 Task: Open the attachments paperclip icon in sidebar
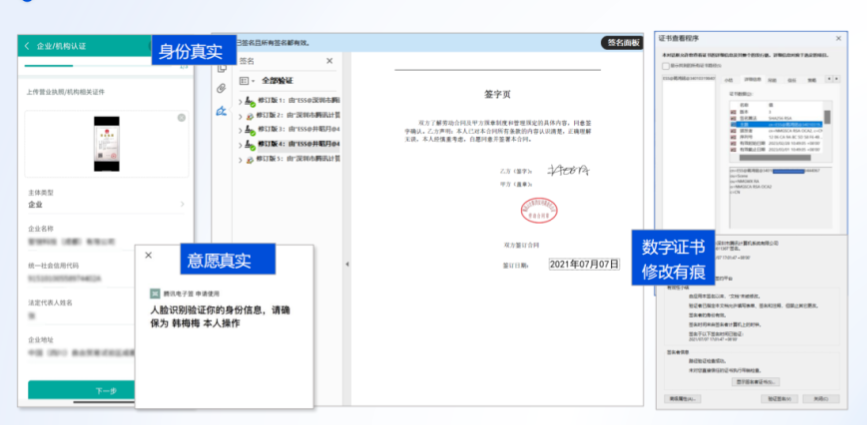(x=221, y=88)
